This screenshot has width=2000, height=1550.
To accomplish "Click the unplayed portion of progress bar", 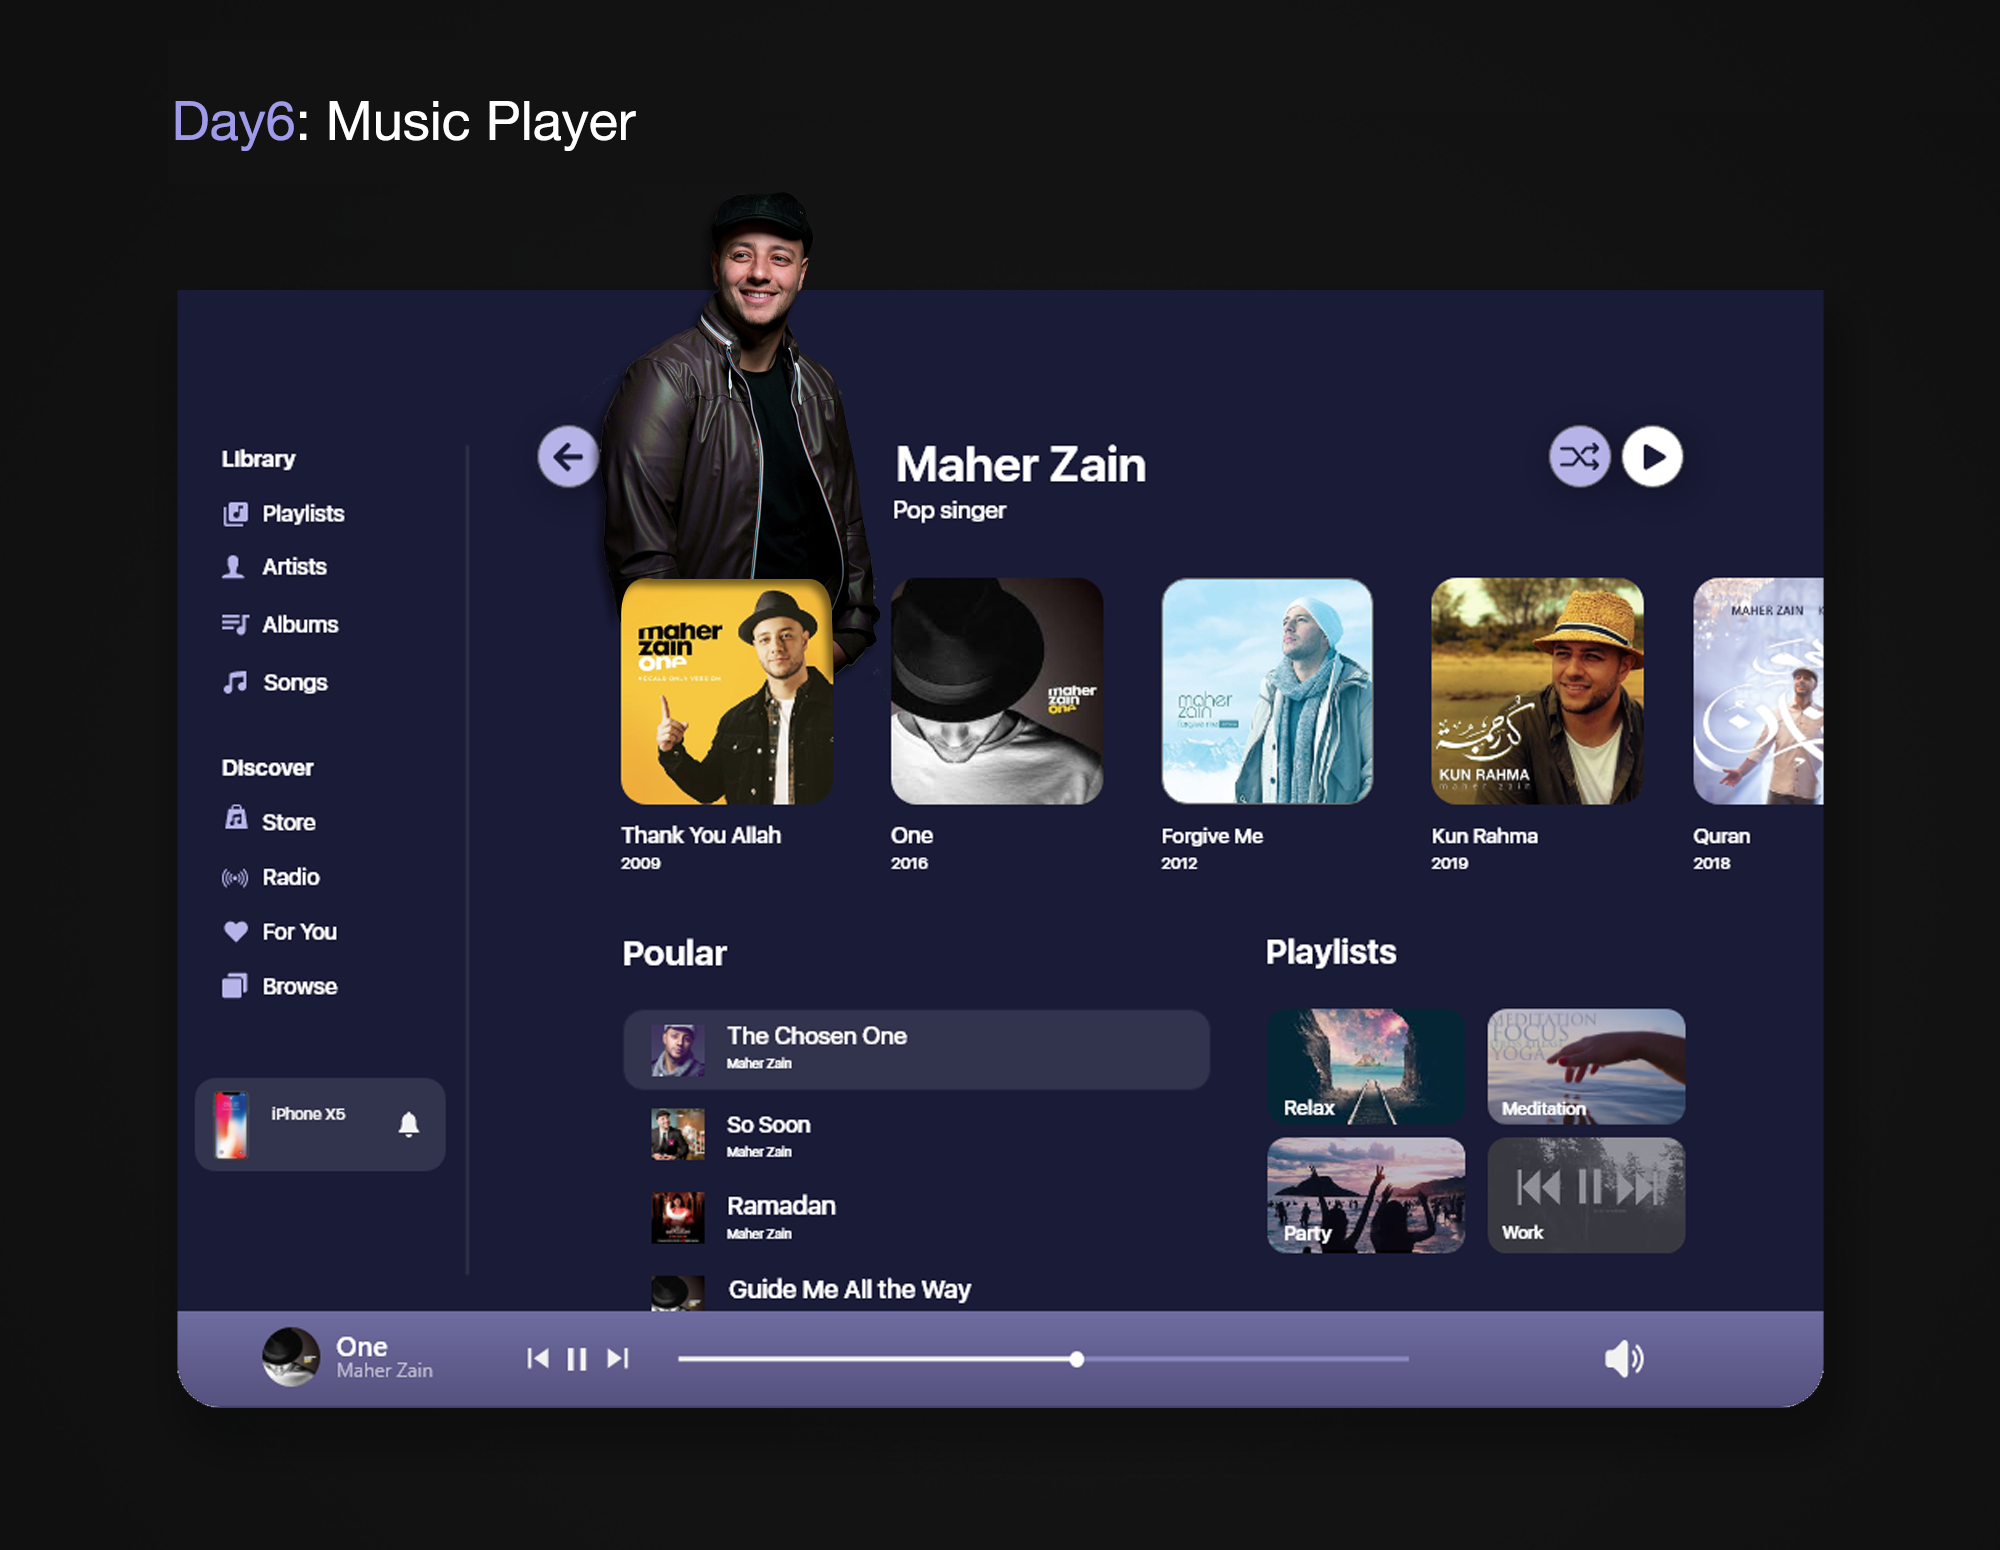I will (1247, 1359).
